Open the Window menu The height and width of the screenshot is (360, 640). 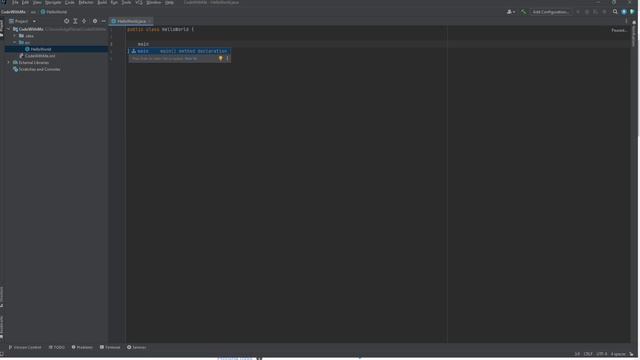point(154,2)
